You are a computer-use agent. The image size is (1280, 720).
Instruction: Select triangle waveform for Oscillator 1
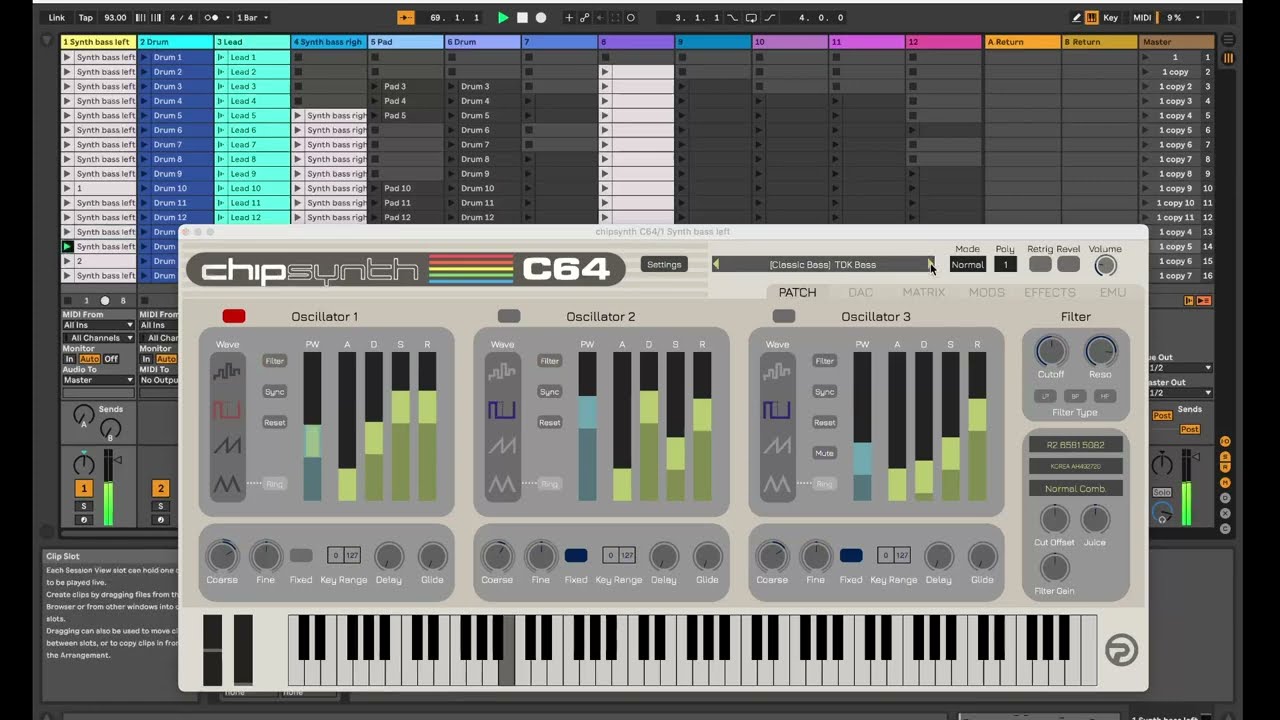tap(227, 485)
